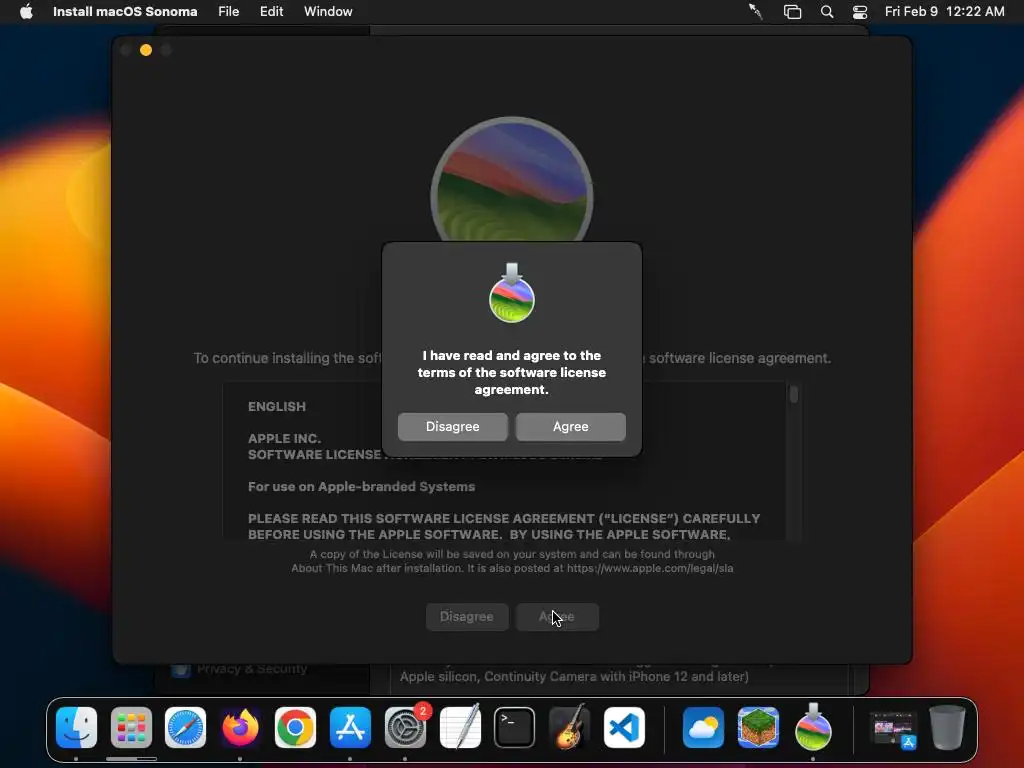Click the pen-shaped menu bar status icon
Screen dimensions: 1024x768
pyautogui.click(x=756, y=12)
